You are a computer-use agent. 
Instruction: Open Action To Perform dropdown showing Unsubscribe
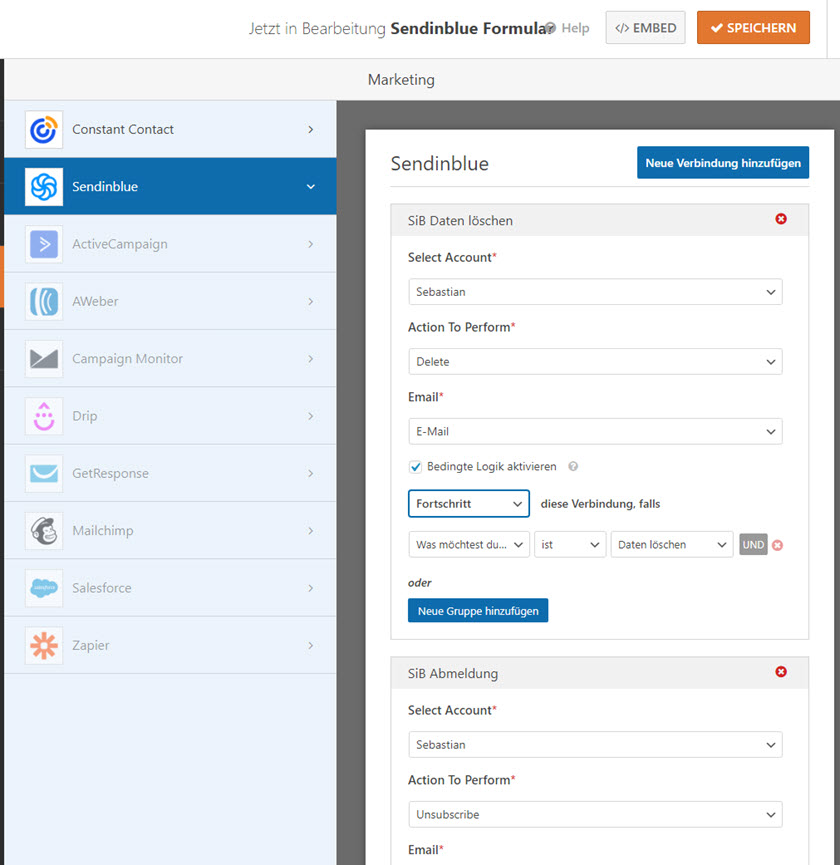[595, 815]
